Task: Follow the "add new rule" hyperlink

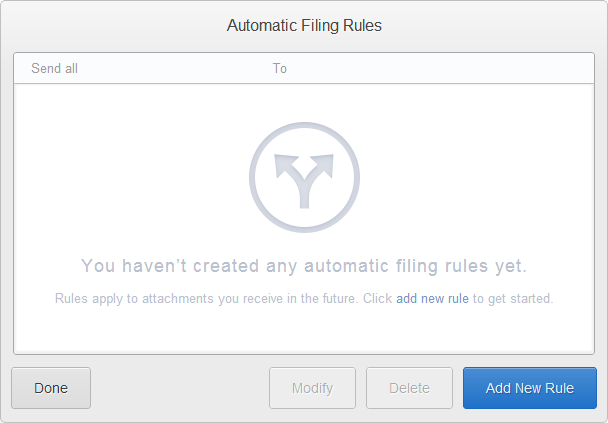Action: point(432,299)
